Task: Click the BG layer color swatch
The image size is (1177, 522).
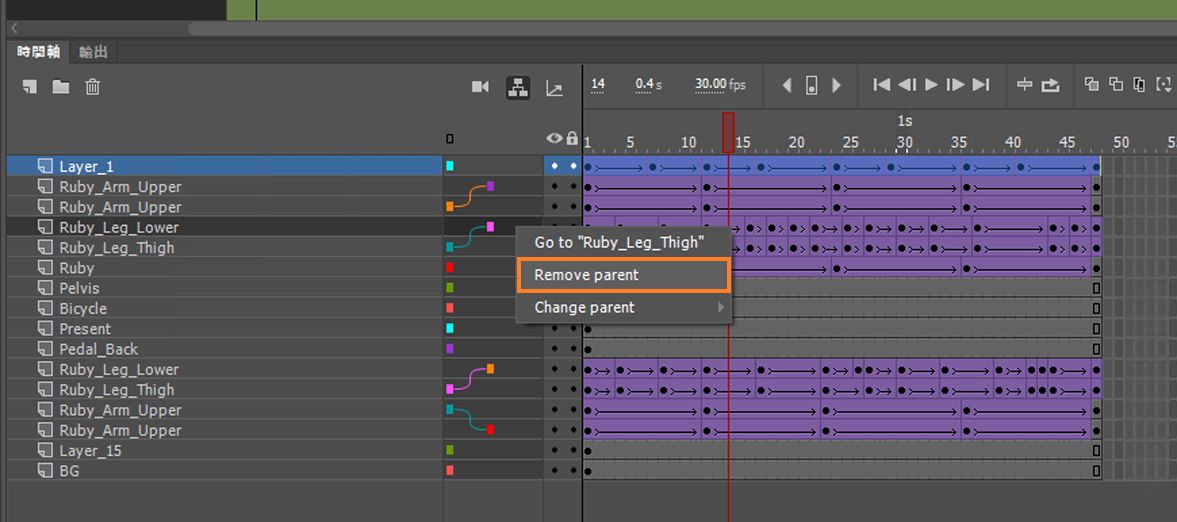Action: pyautogui.click(x=450, y=470)
